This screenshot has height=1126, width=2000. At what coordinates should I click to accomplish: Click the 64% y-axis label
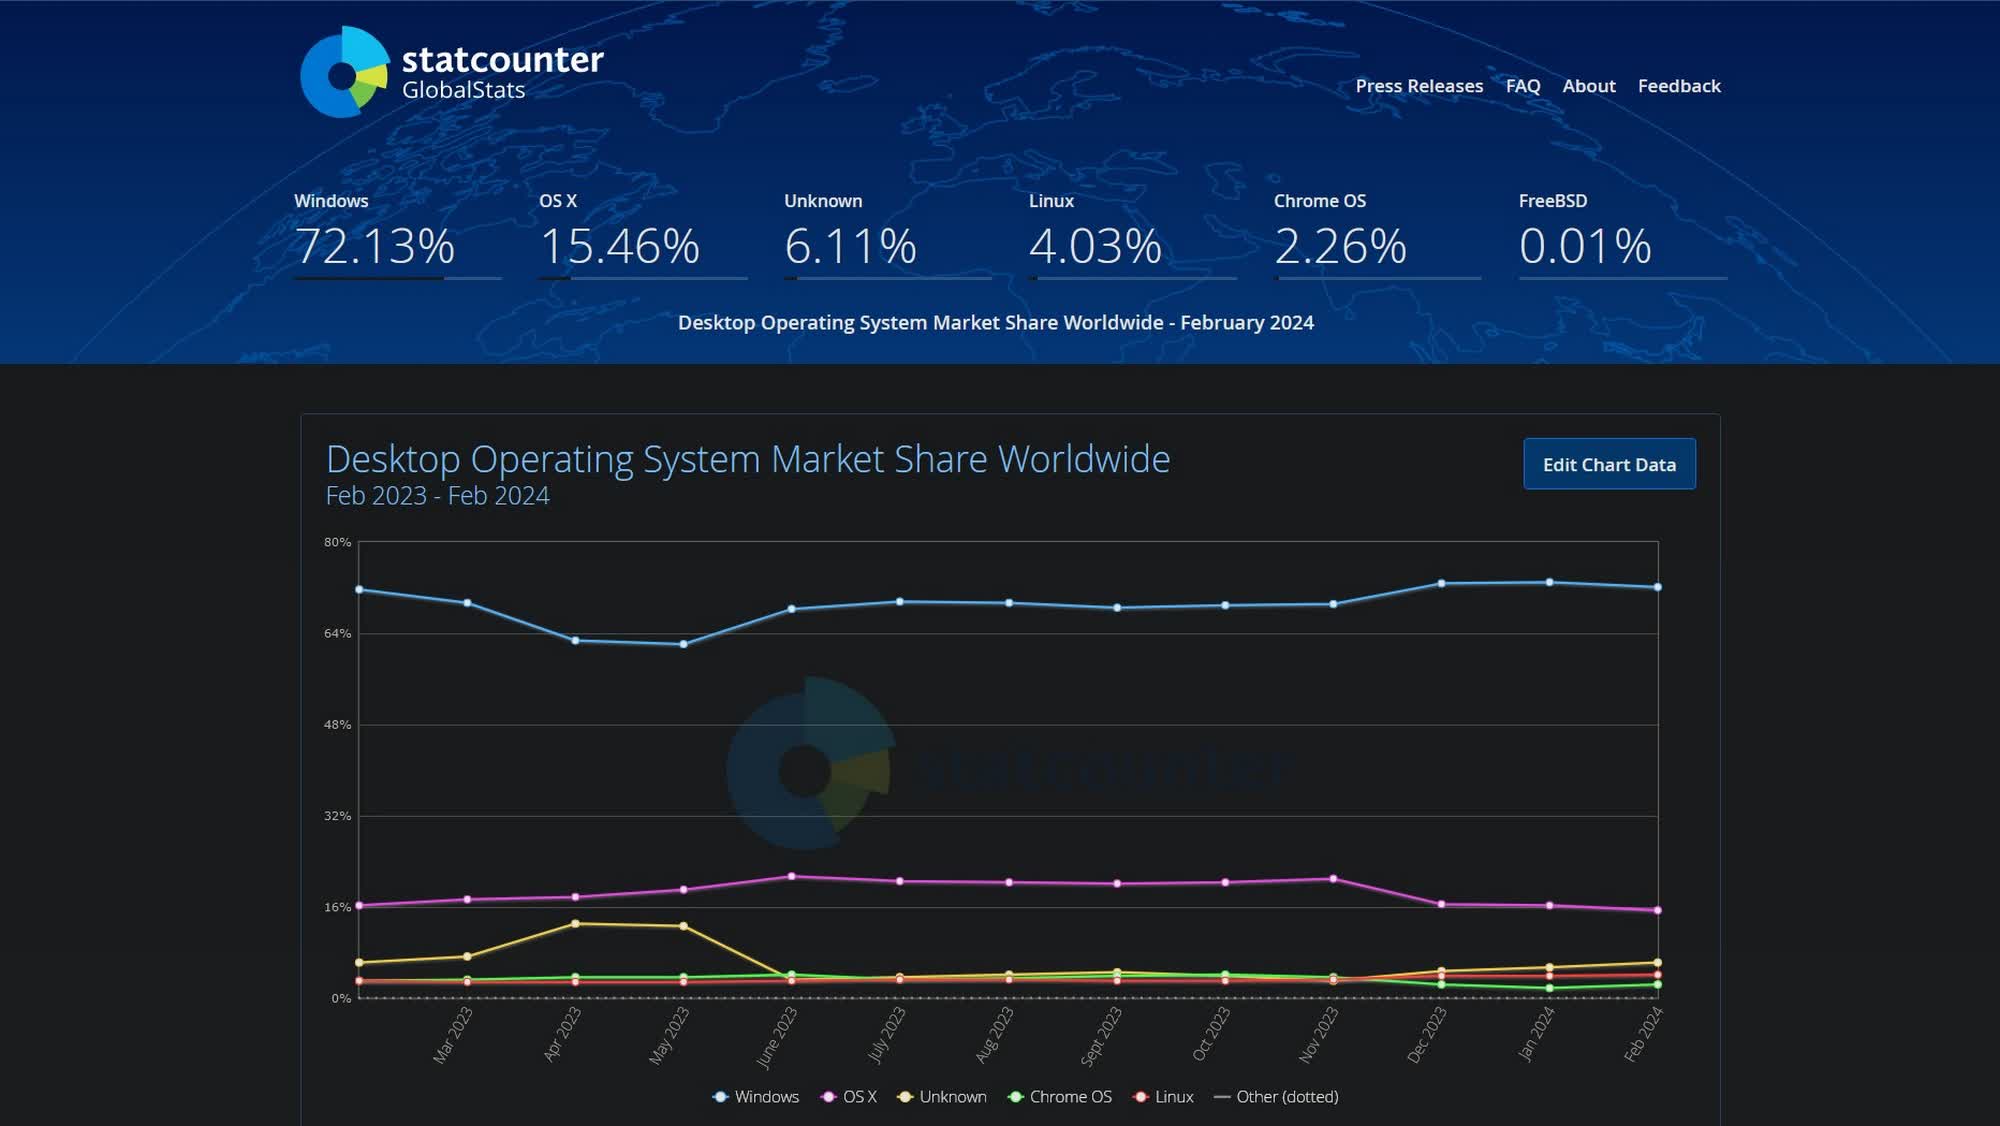pos(337,633)
